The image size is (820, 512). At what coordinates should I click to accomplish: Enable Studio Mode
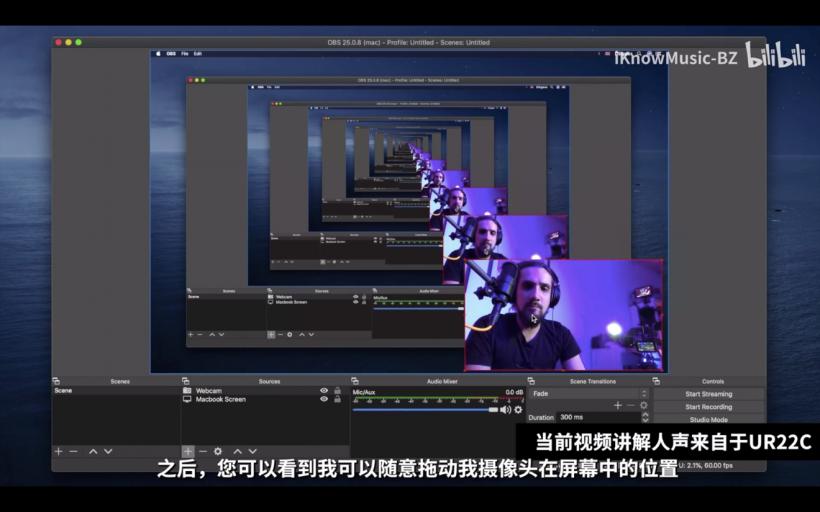709,419
